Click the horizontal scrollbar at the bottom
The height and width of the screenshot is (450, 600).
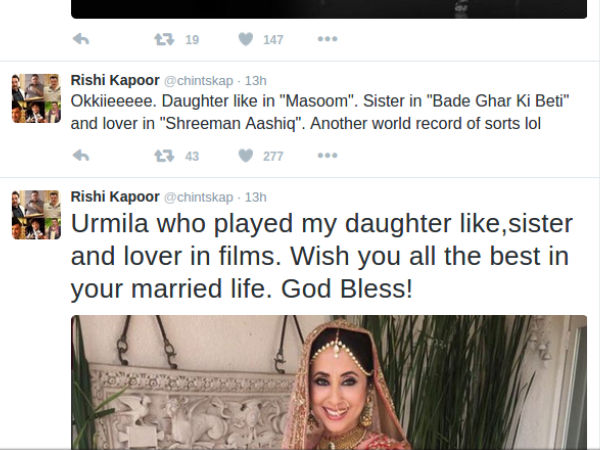click(x=300, y=445)
